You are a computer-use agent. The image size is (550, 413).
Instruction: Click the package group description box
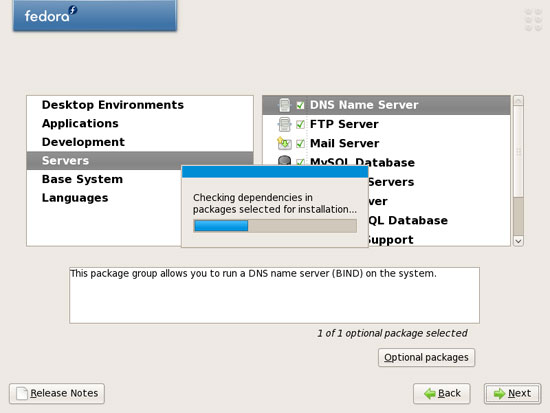point(274,295)
